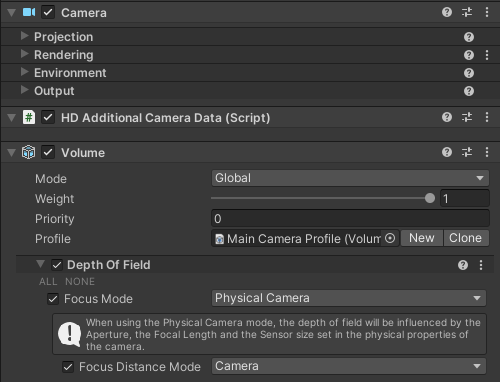The width and height of the screenshot is (500, 382).
Task: Open help for Environment section
Action: 469,73
